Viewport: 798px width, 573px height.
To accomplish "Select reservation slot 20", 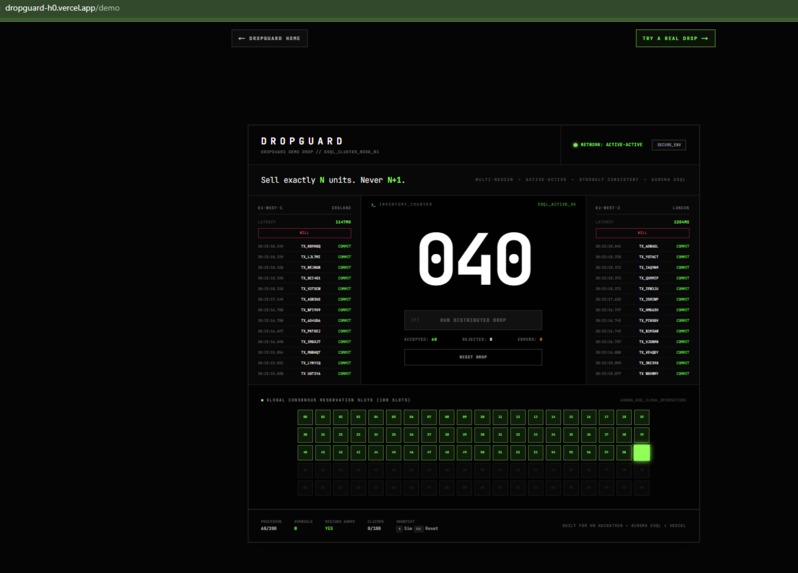I will coord(305,435).
